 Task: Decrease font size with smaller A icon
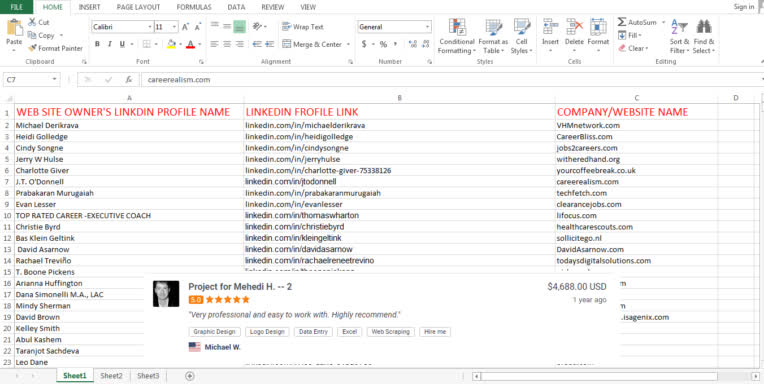coord(198,27)
